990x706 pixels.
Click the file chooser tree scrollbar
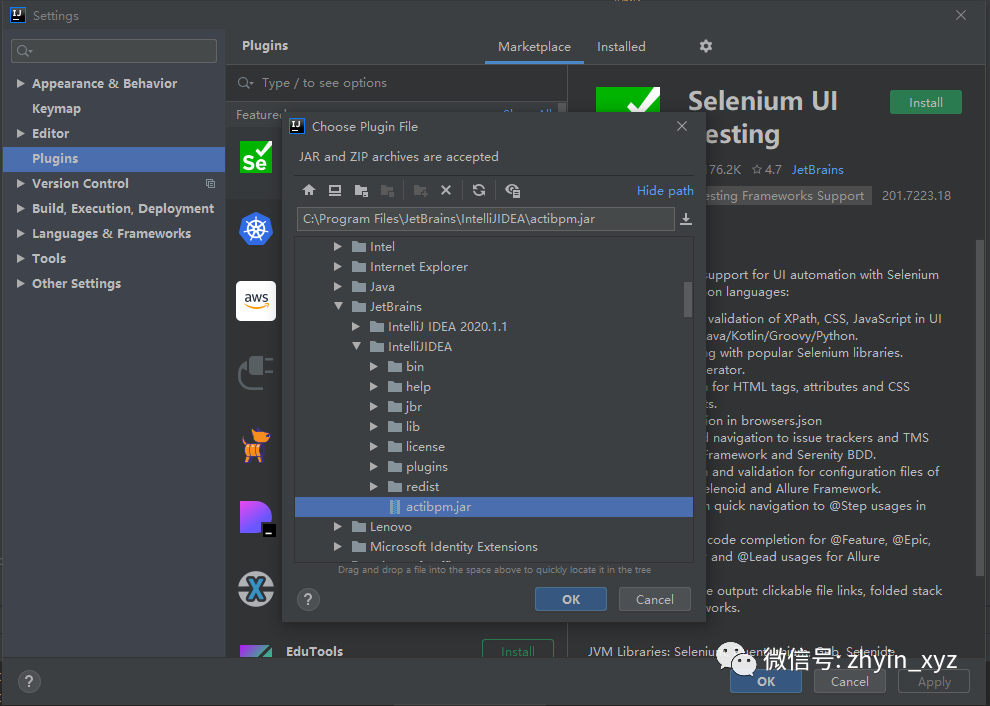[x=688, y=299]
